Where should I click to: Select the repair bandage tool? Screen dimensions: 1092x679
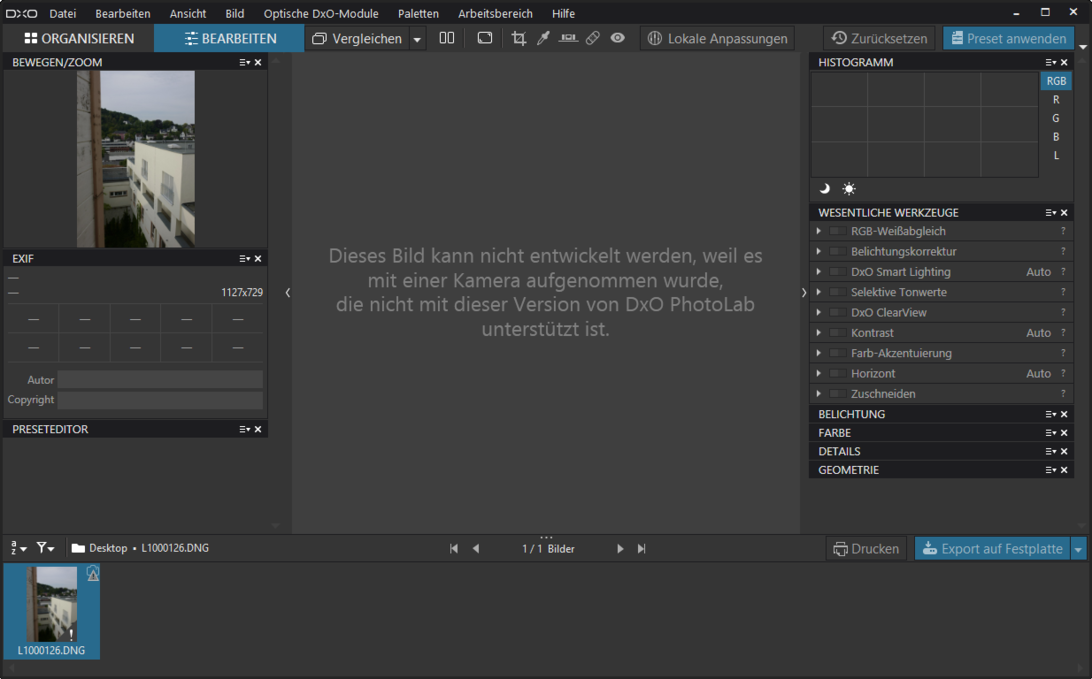pos(593,38)
